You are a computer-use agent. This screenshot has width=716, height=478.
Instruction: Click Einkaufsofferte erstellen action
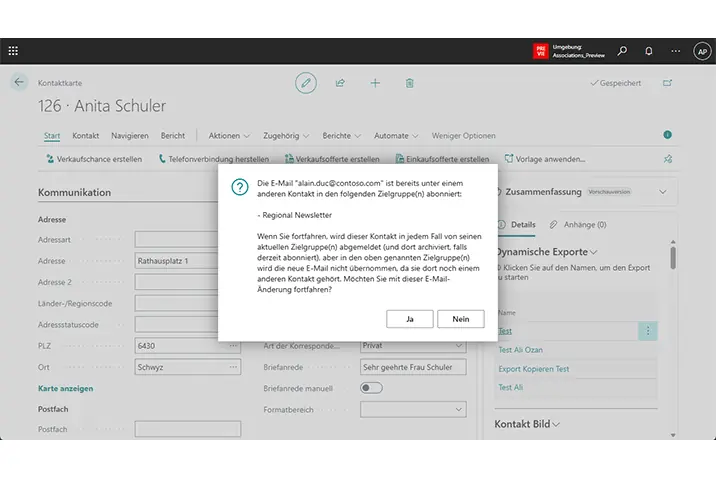pos(442,159)
